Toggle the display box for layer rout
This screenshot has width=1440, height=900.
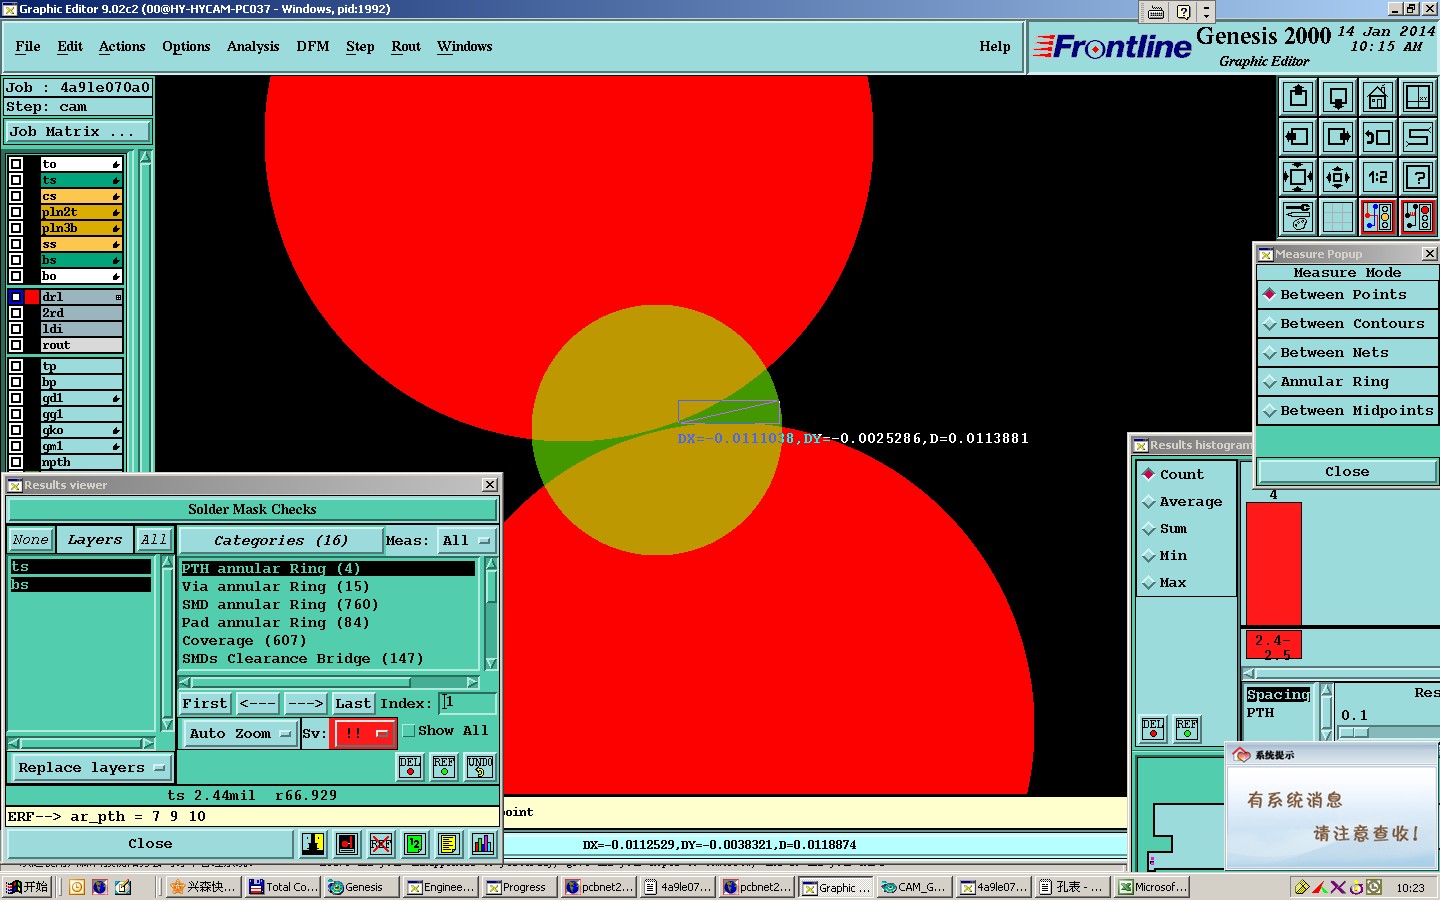[x=16, y=345]
